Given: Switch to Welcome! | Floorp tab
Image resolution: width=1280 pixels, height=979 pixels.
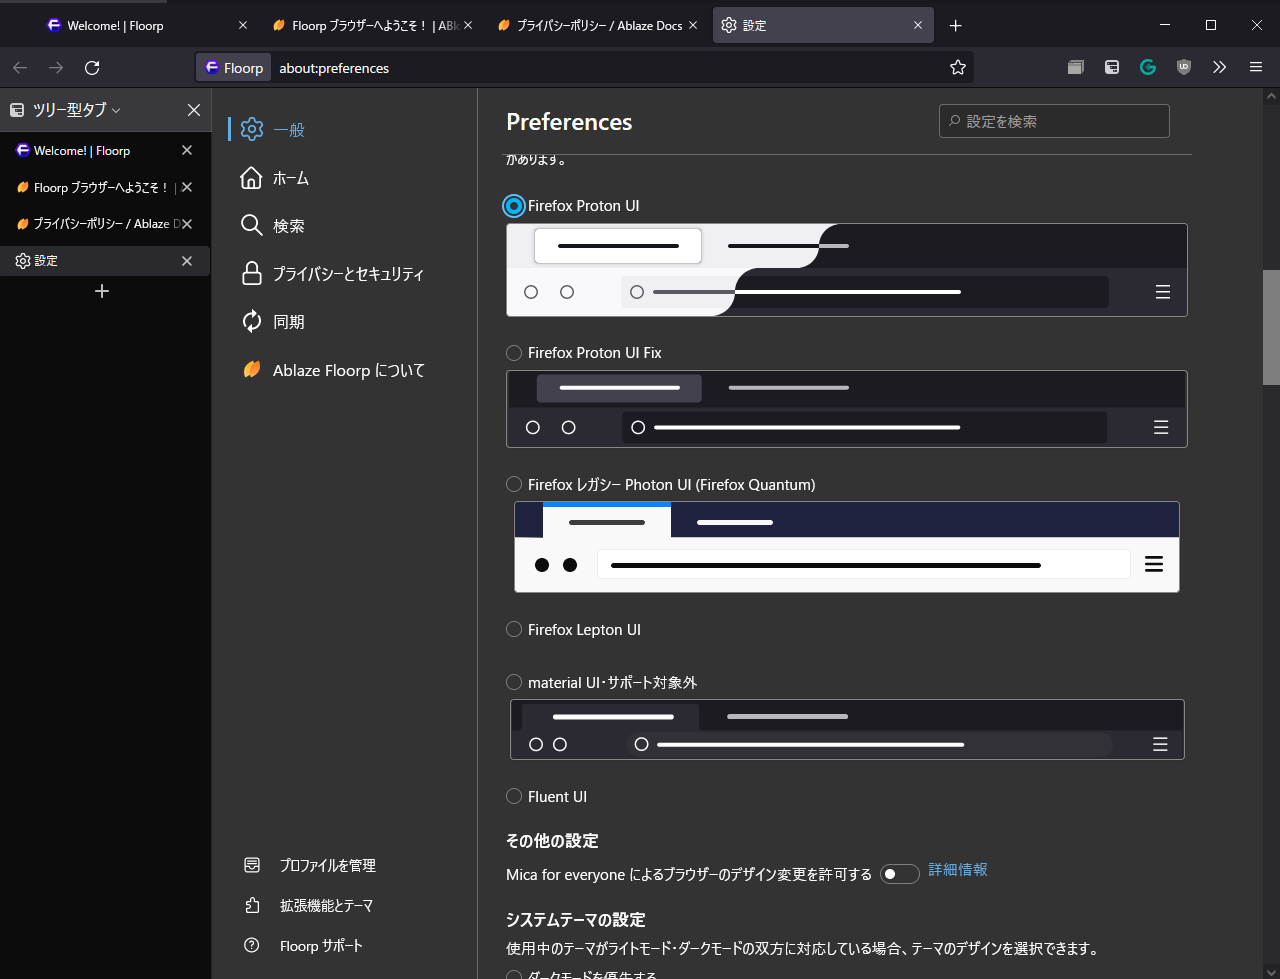Looking at the screenshot, I should tap(147, 25).
